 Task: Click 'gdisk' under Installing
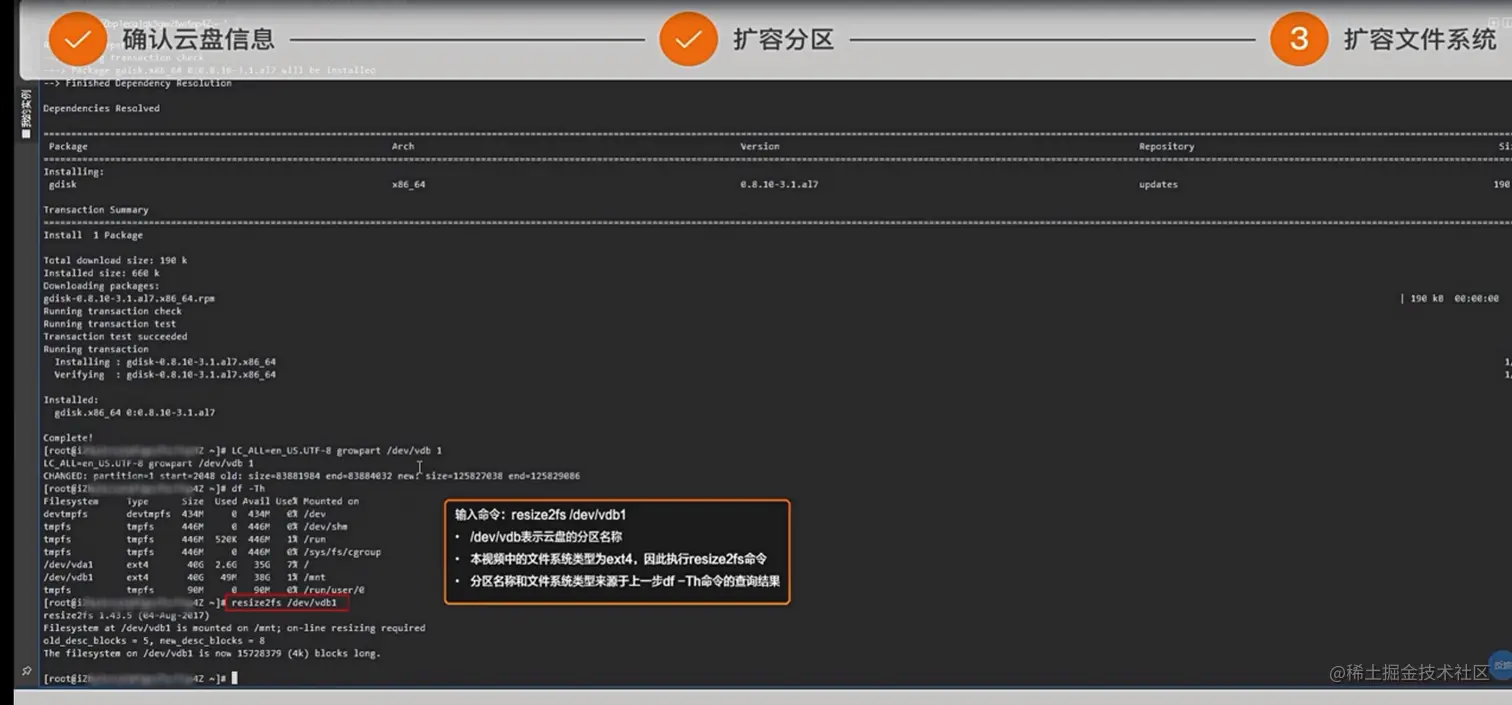[62, 184]
